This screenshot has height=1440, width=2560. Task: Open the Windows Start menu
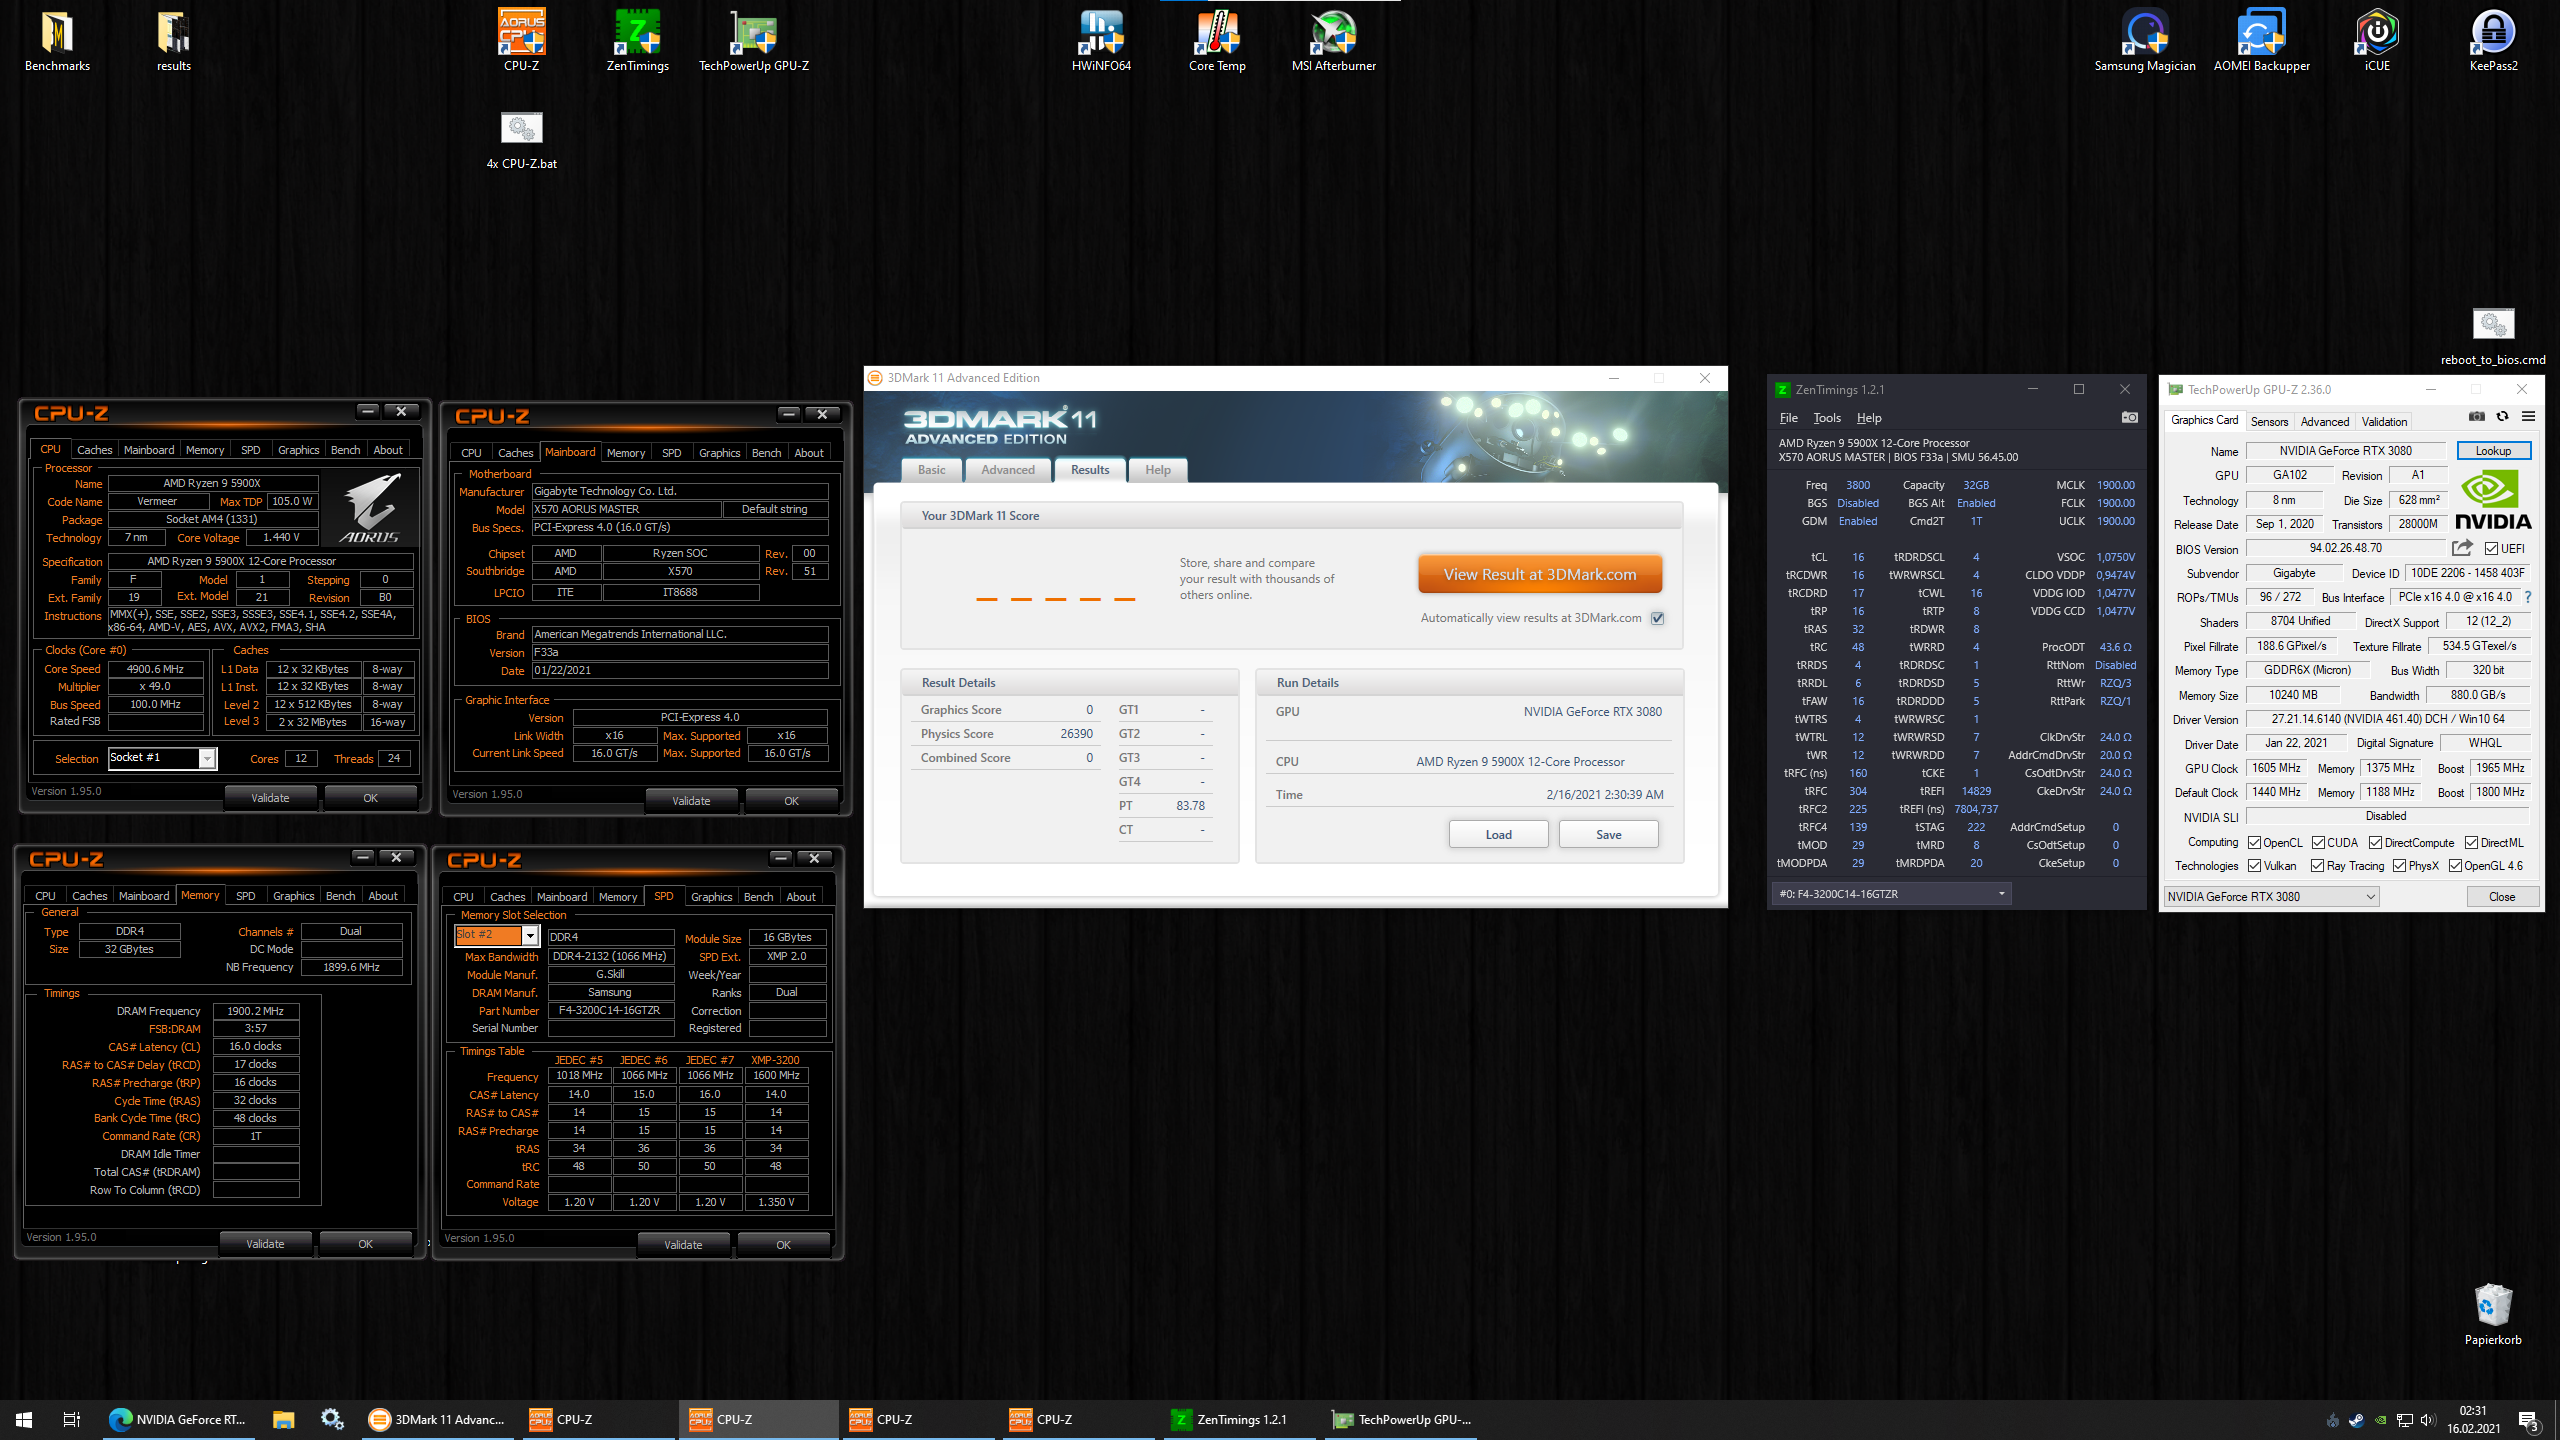click(x=24, y=1419)
